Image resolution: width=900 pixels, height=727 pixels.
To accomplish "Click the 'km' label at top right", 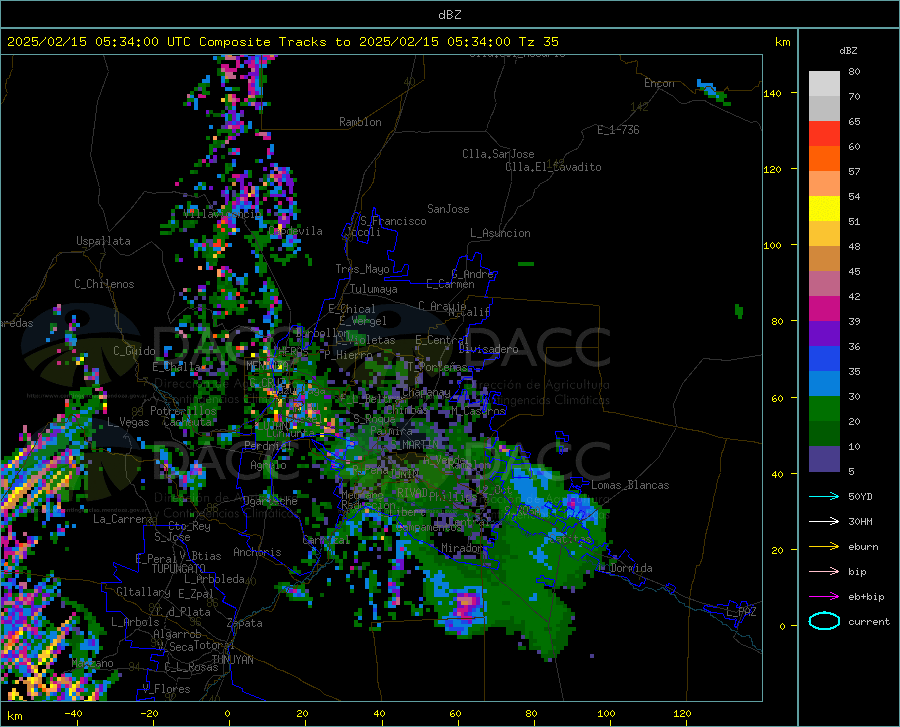I will (x=782, y=42).
